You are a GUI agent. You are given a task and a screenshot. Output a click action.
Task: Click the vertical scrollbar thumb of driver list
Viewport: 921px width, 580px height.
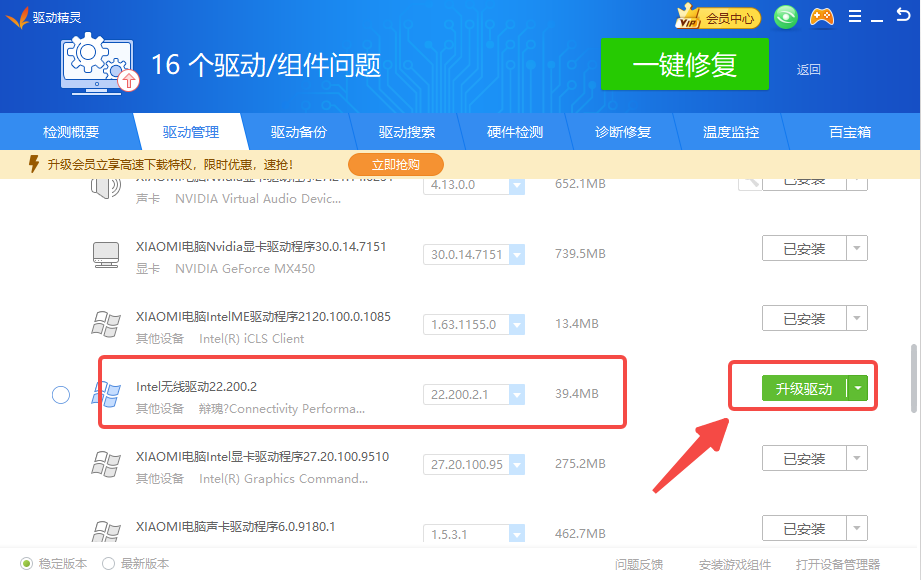pyautogui.click(x=912, y=378)
